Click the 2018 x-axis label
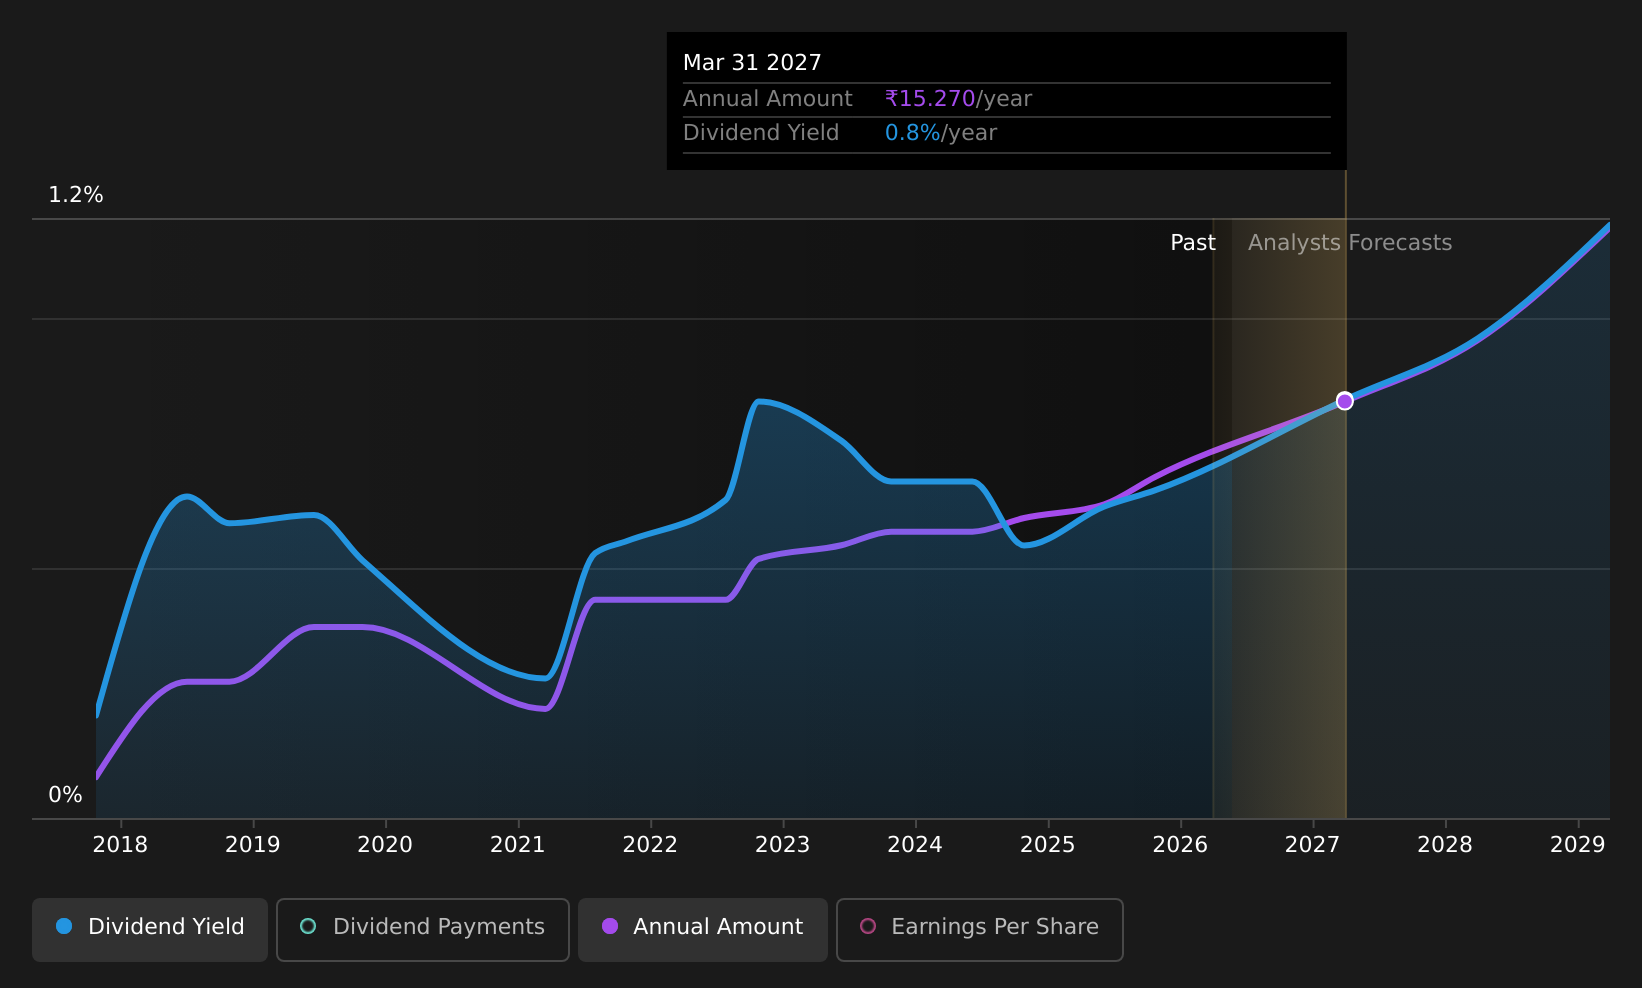 pos(120,845)
